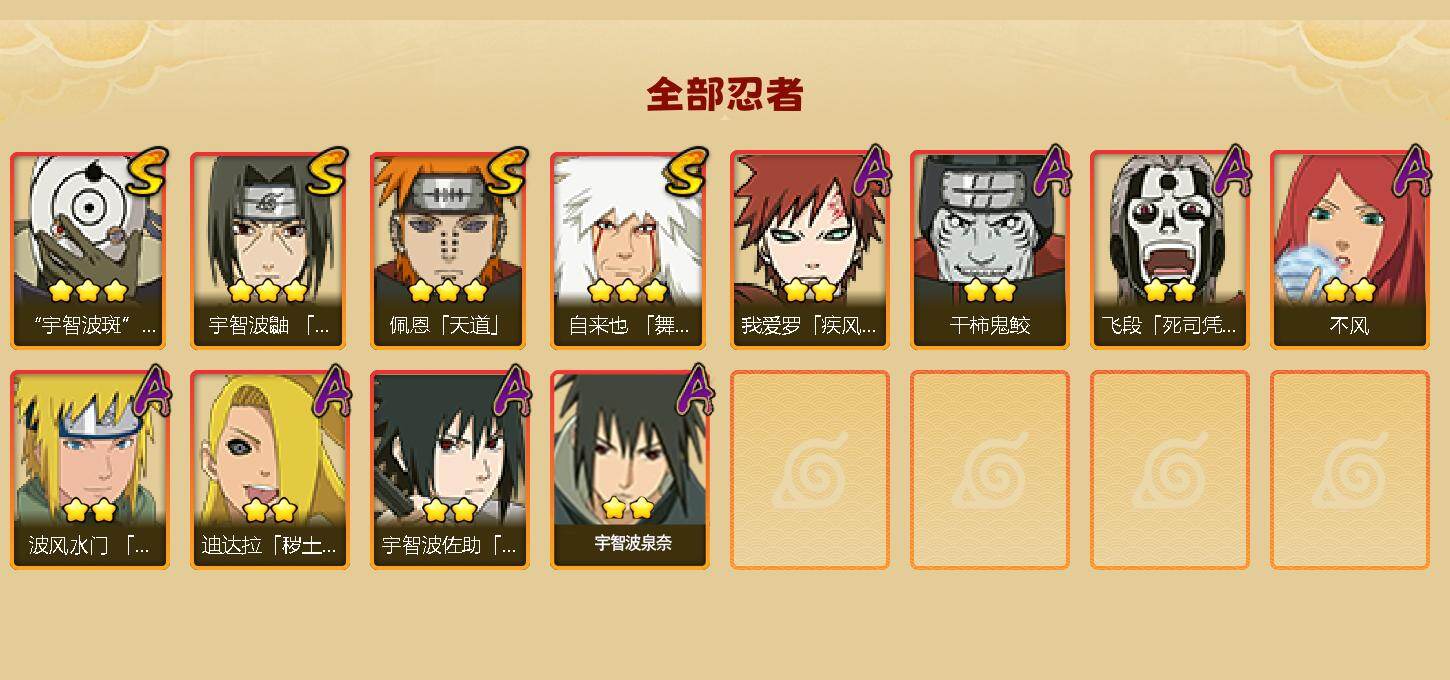Click the A rank badge on the 不风 card
Image resolution: width=1450 pixels, height=680 pixels.
click(1412, 171)
